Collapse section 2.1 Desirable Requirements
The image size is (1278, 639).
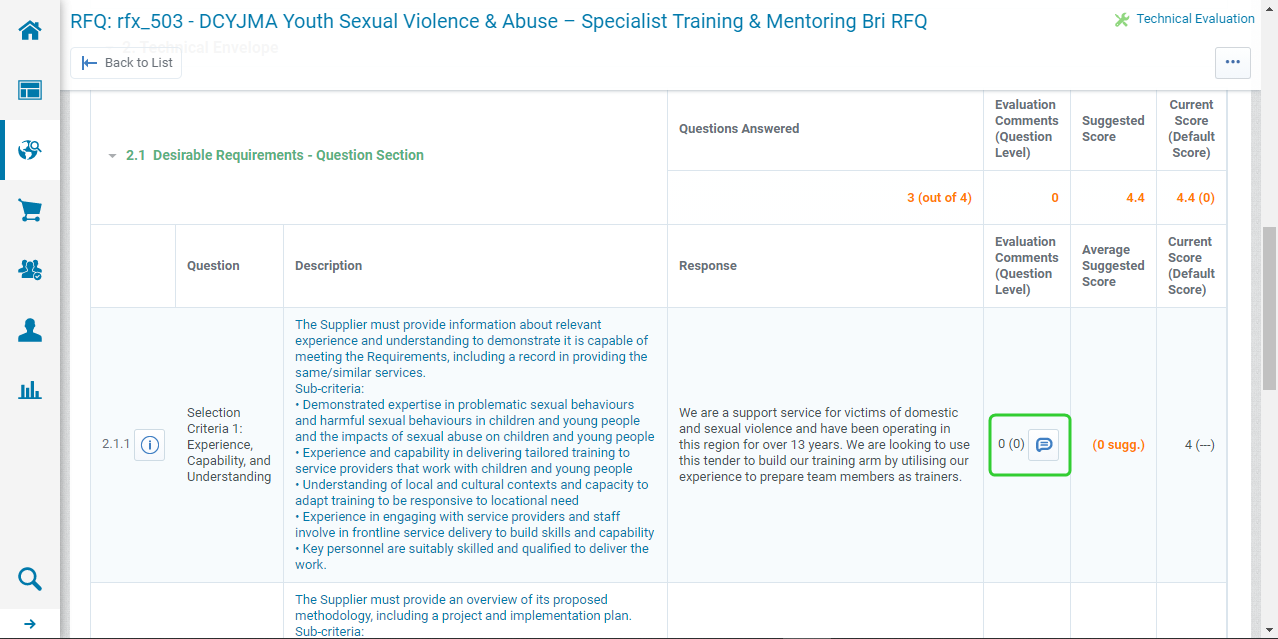click(x=113, y=156)
